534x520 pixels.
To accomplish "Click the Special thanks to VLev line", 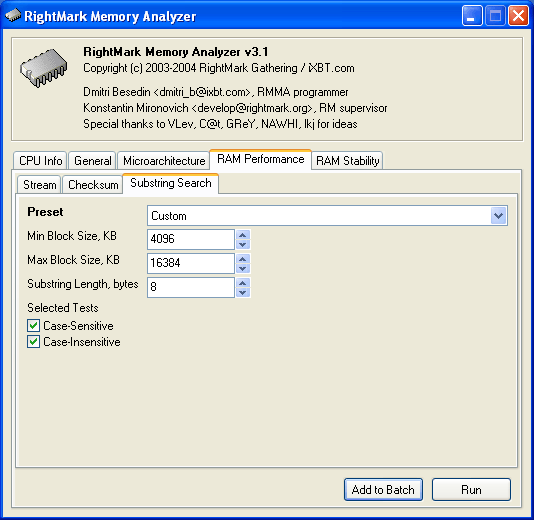I will point(220,124).
